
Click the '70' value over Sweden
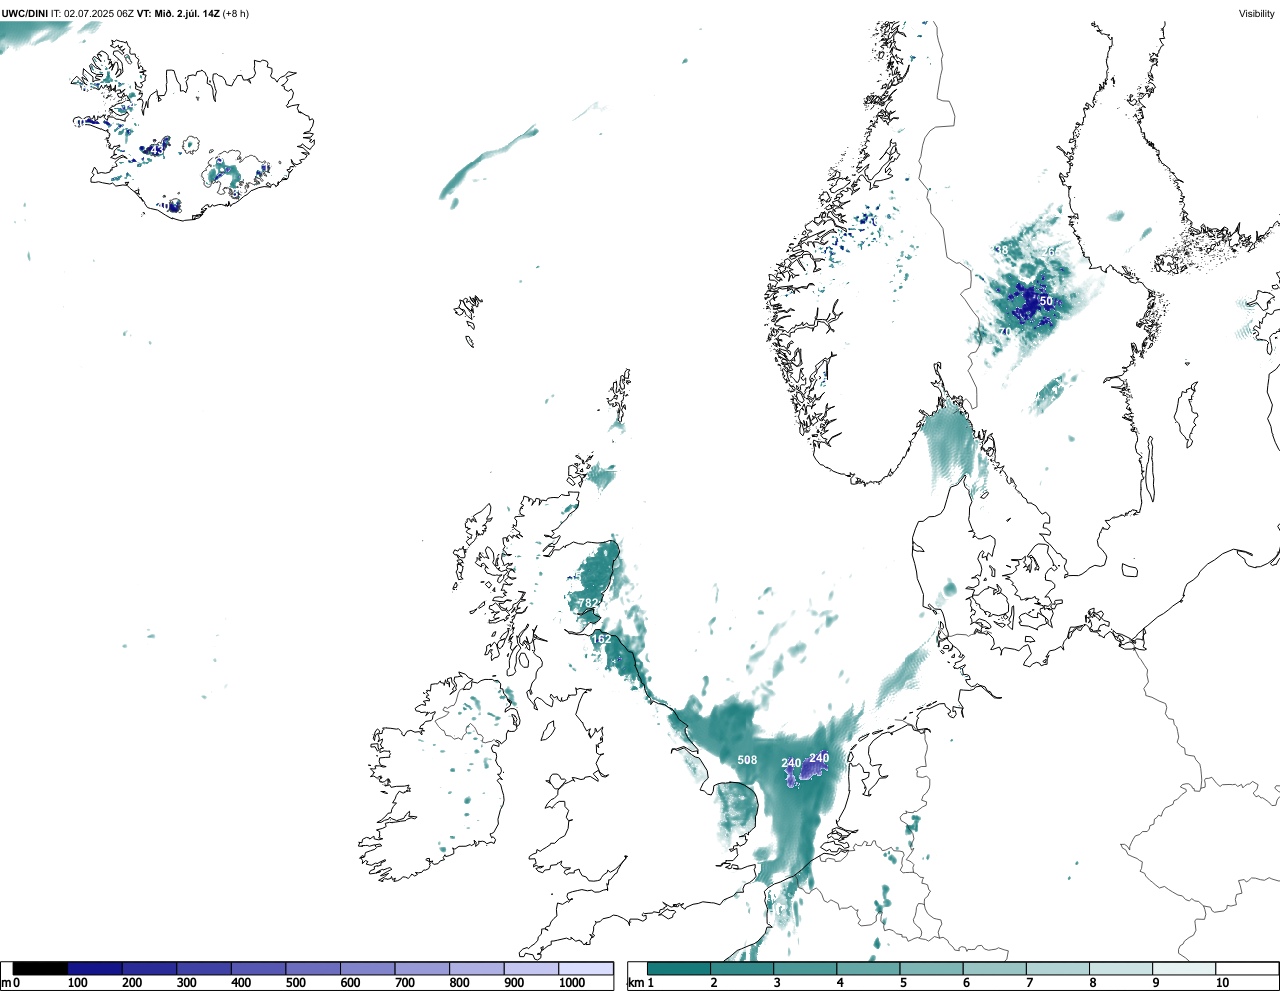tap(1005, 331)
